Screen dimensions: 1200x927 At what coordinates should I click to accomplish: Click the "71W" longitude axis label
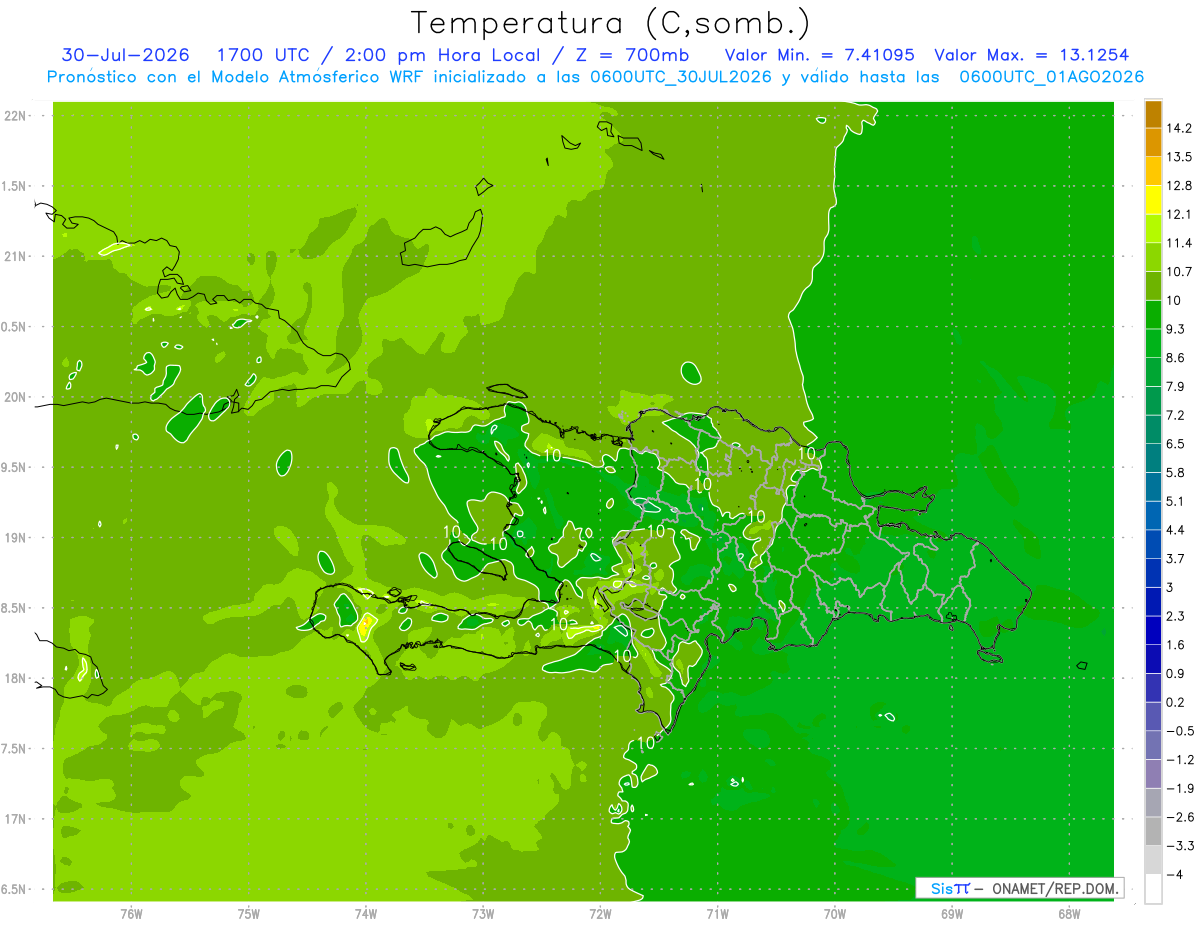click(x=717, y=913)
